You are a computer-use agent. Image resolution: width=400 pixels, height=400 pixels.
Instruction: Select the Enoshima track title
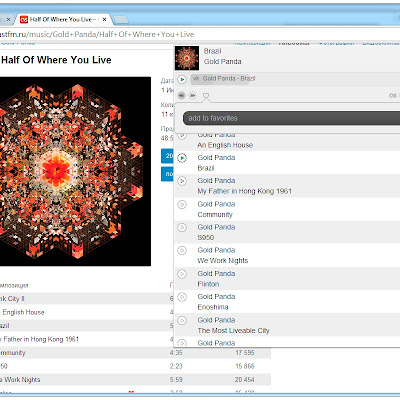click(213, 307)
